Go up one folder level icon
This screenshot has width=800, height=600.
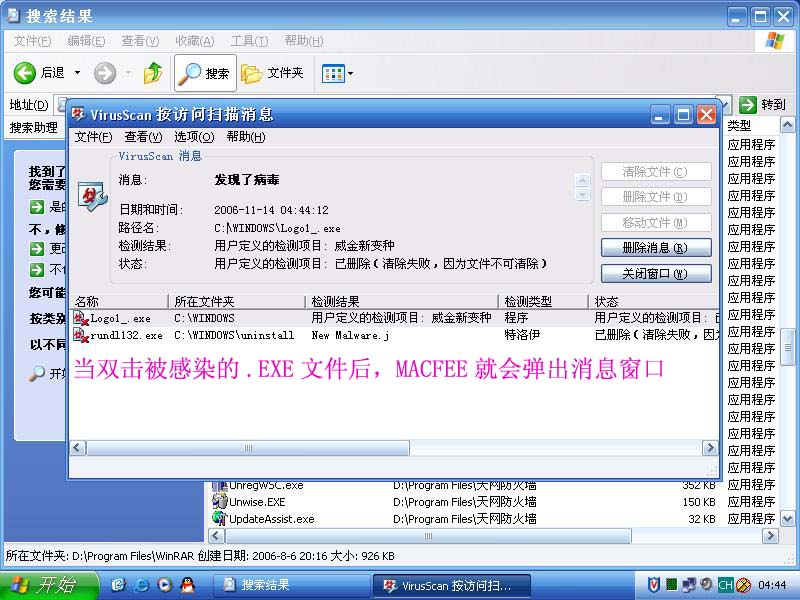(x=153, y=73)
